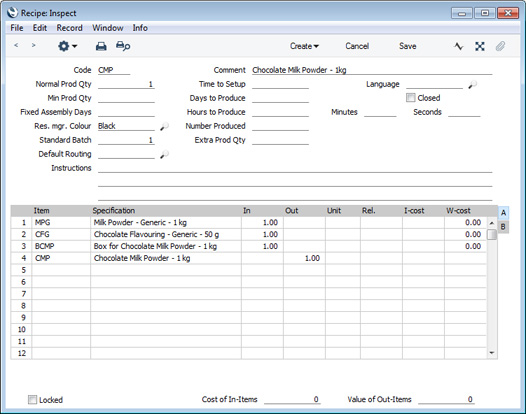This screenshot has height=414, width=526.
Task: Open the Record menu
Action: click(69, 28)
